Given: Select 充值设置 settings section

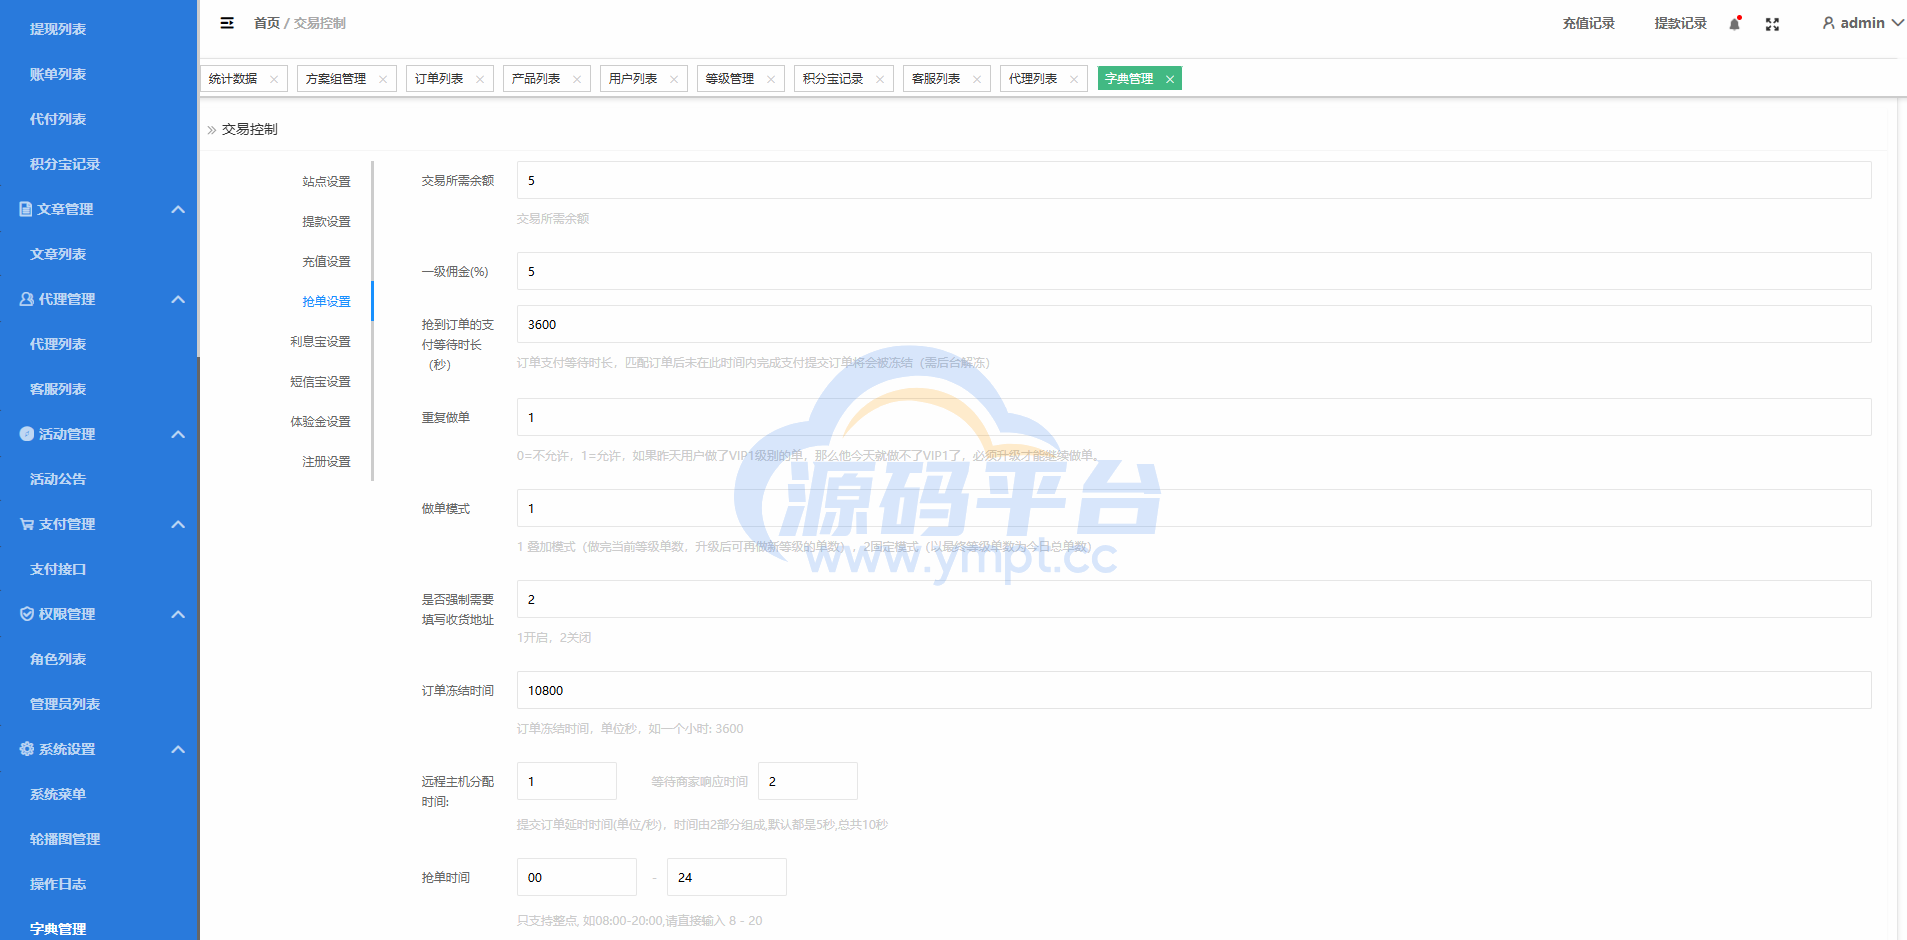Looking at the screenshot, I should 326,262.
